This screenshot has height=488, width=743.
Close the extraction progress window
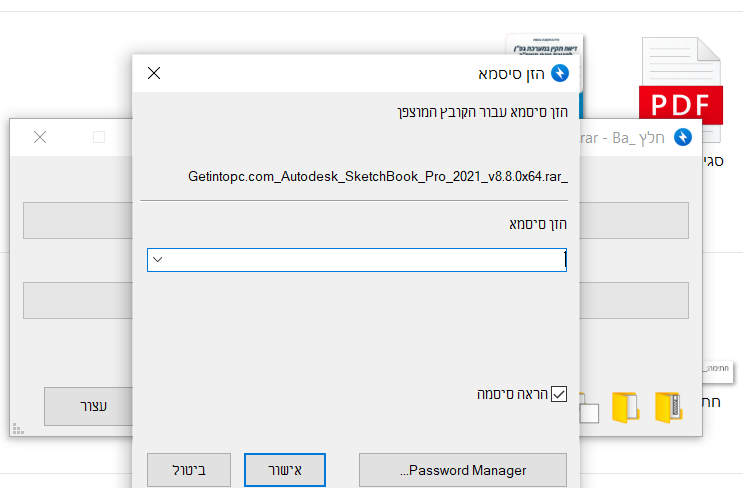click(40, 137)
